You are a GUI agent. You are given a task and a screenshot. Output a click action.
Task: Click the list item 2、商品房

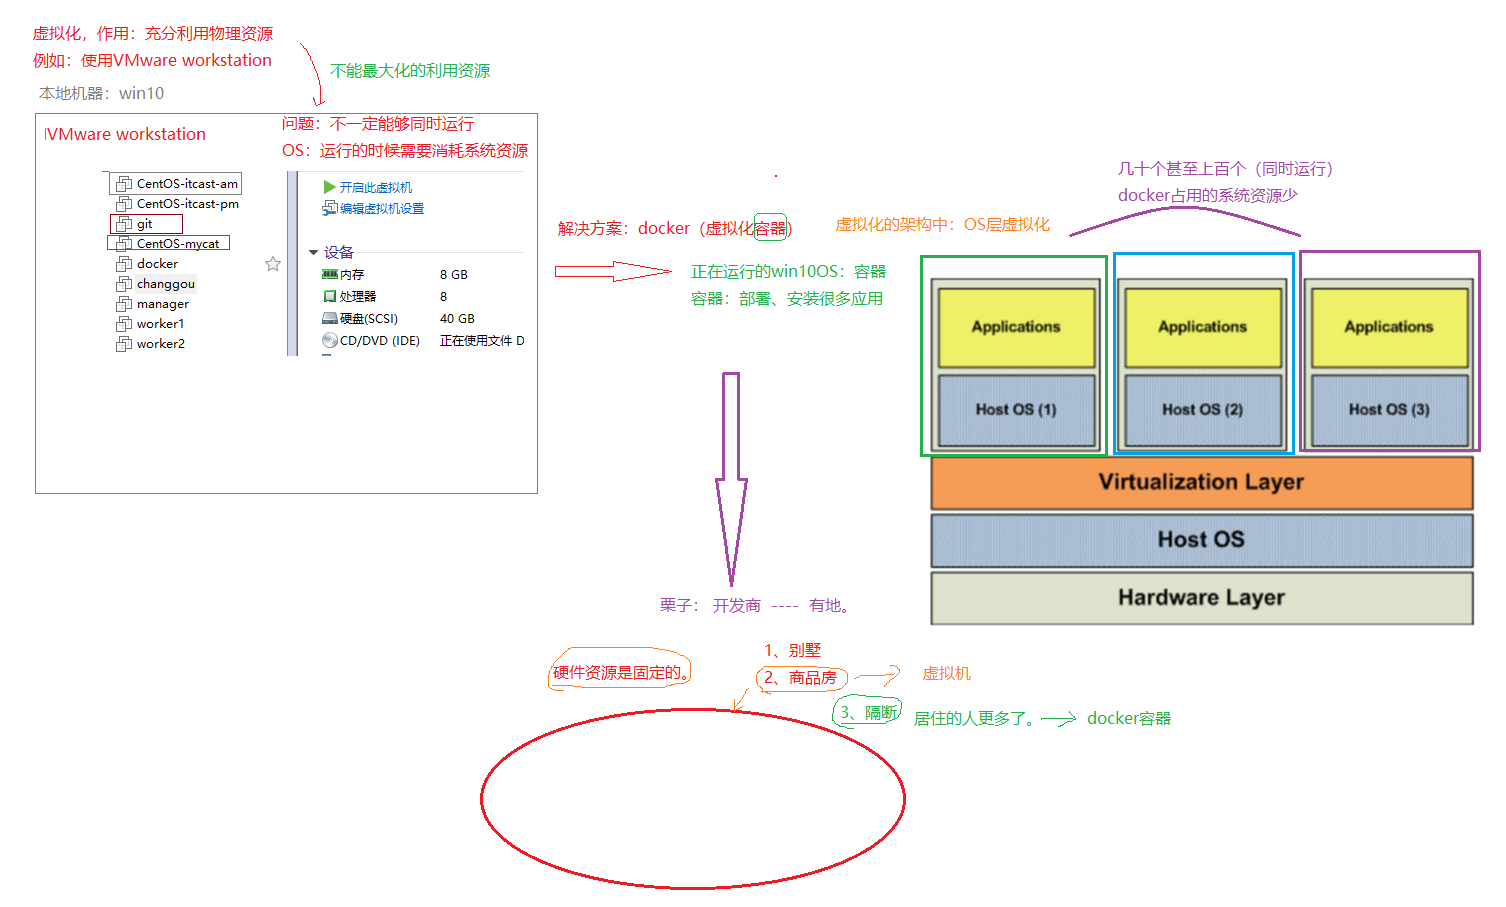pos(800,677)
